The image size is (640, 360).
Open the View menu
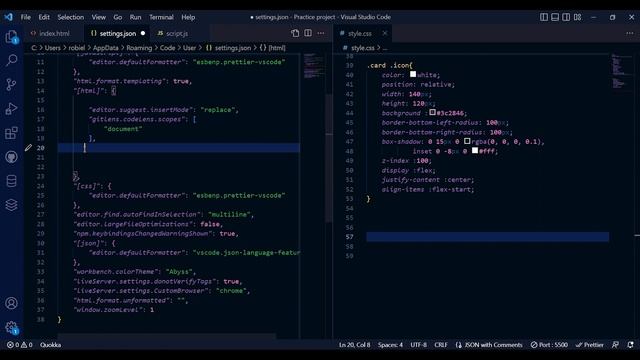click(x=98, y=17)
